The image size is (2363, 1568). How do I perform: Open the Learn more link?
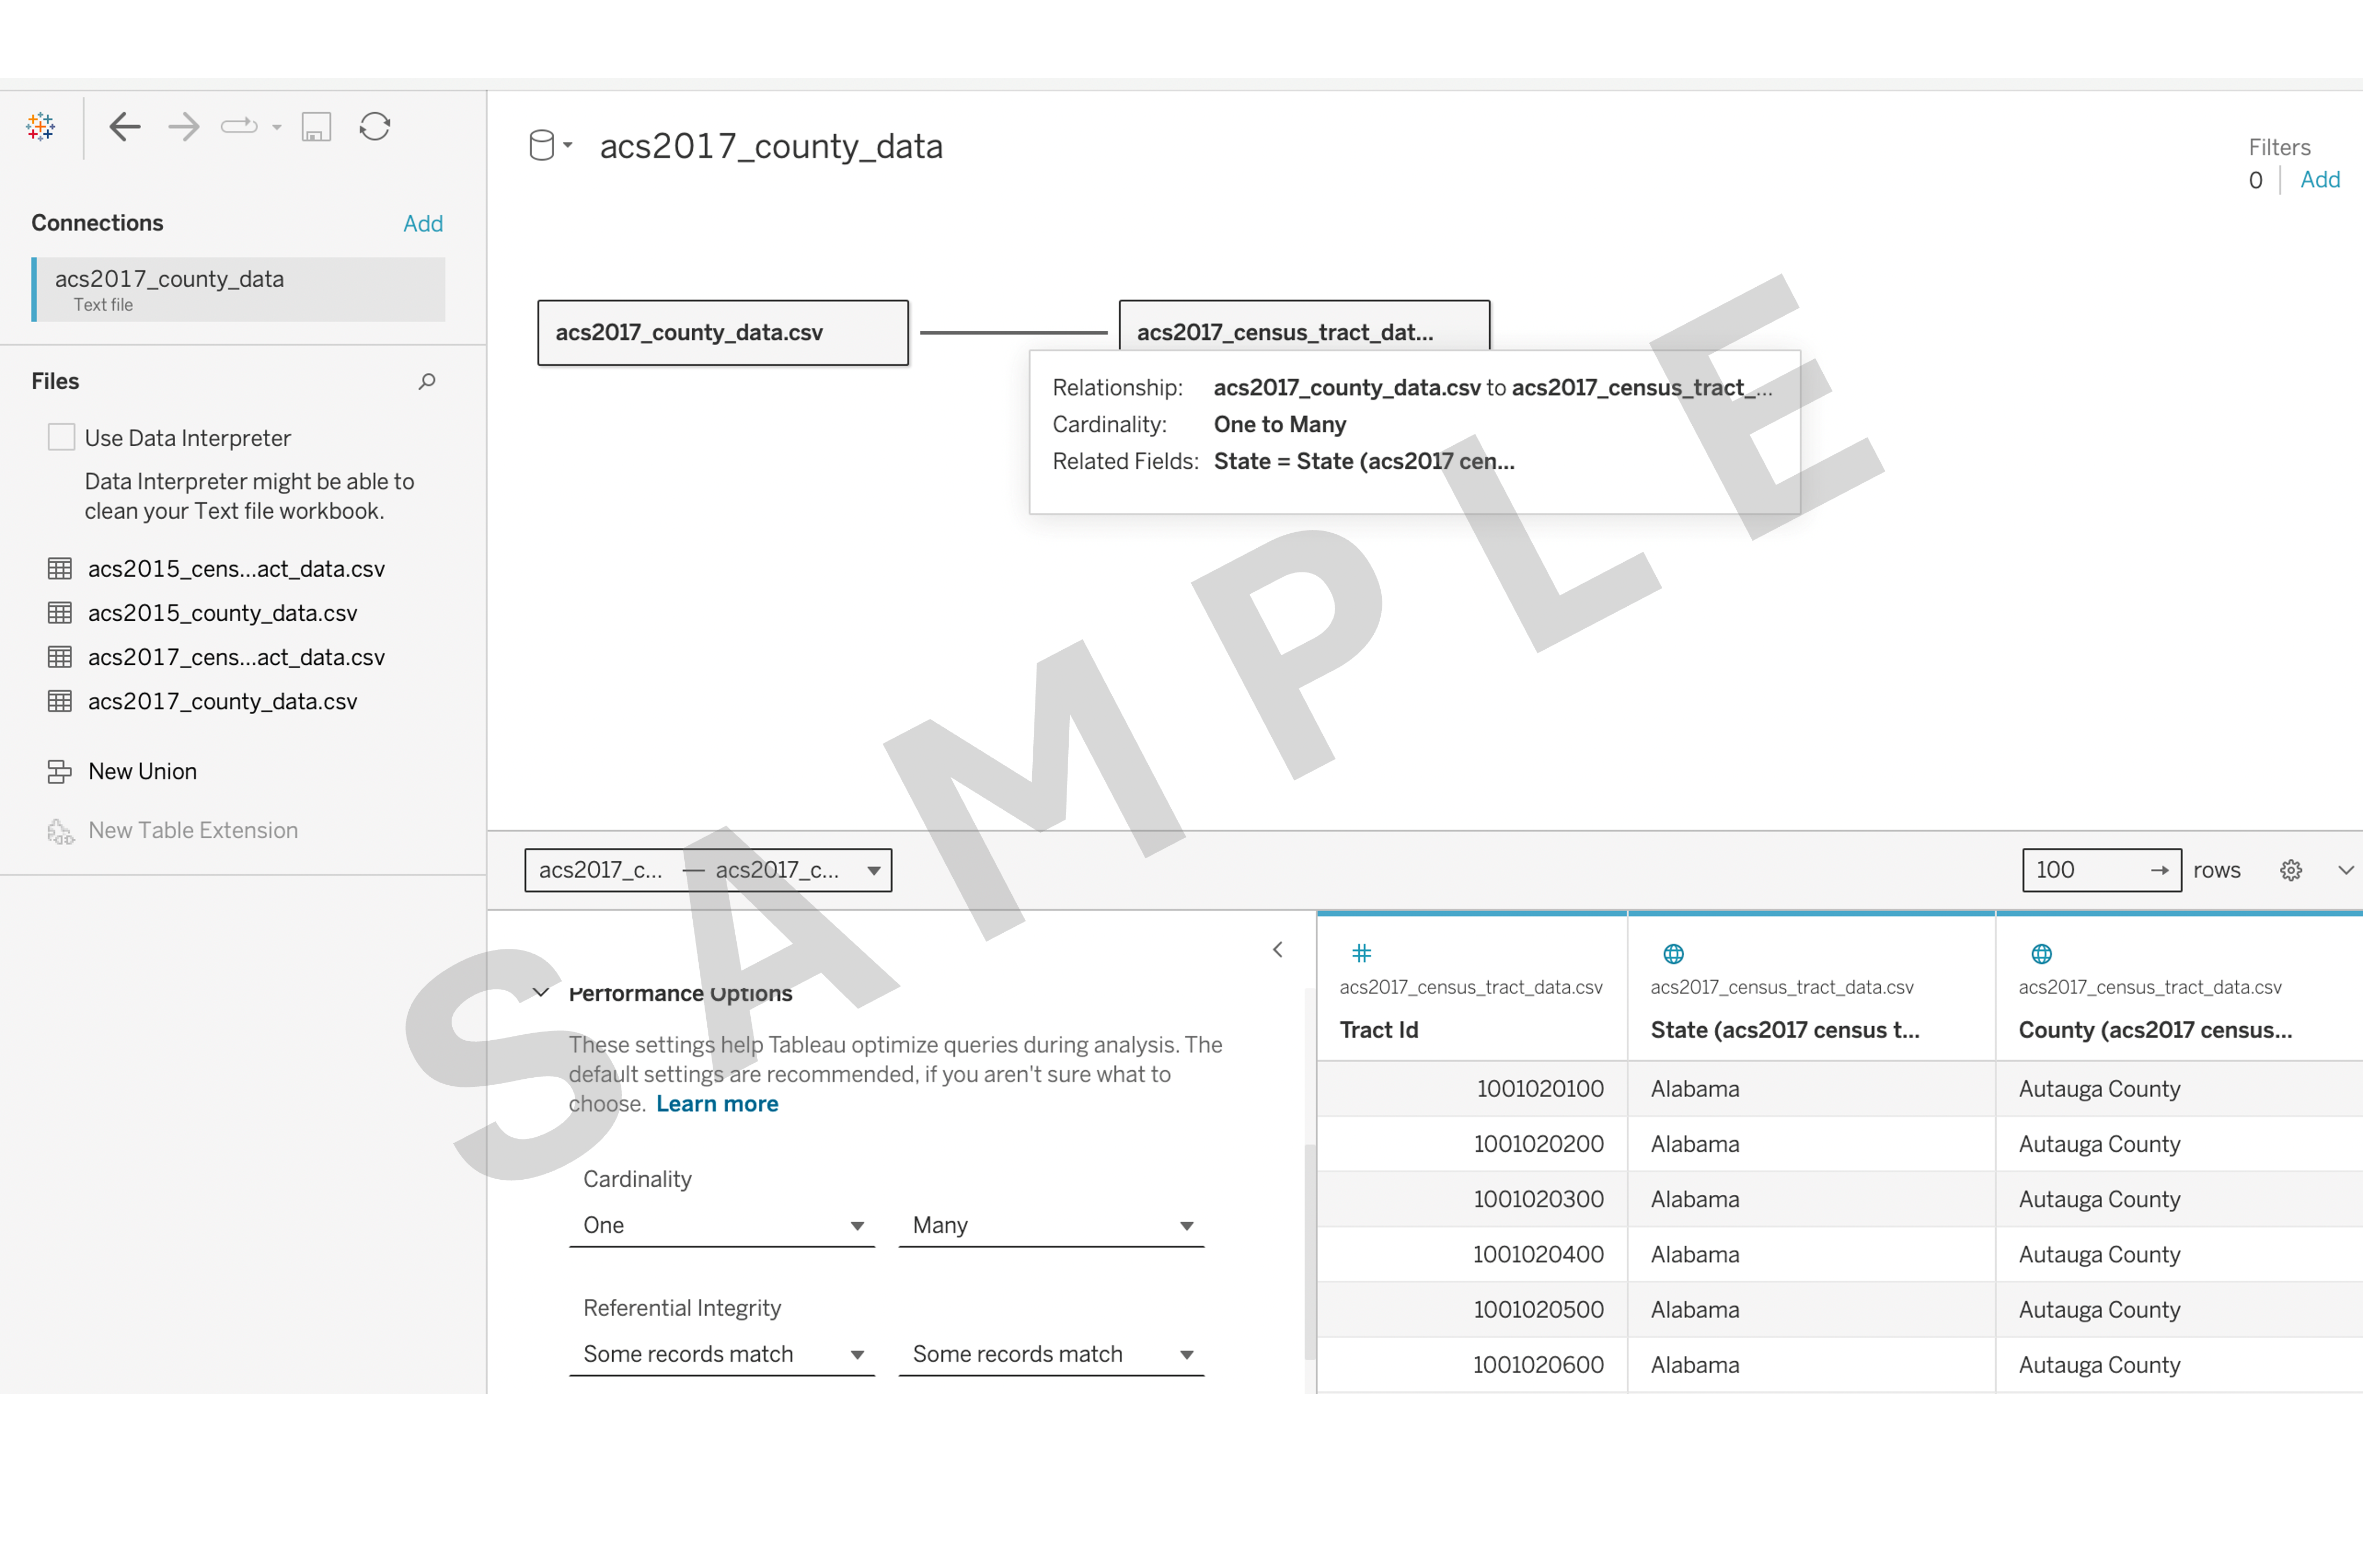pyautogui.click(x=717, y=1103)
